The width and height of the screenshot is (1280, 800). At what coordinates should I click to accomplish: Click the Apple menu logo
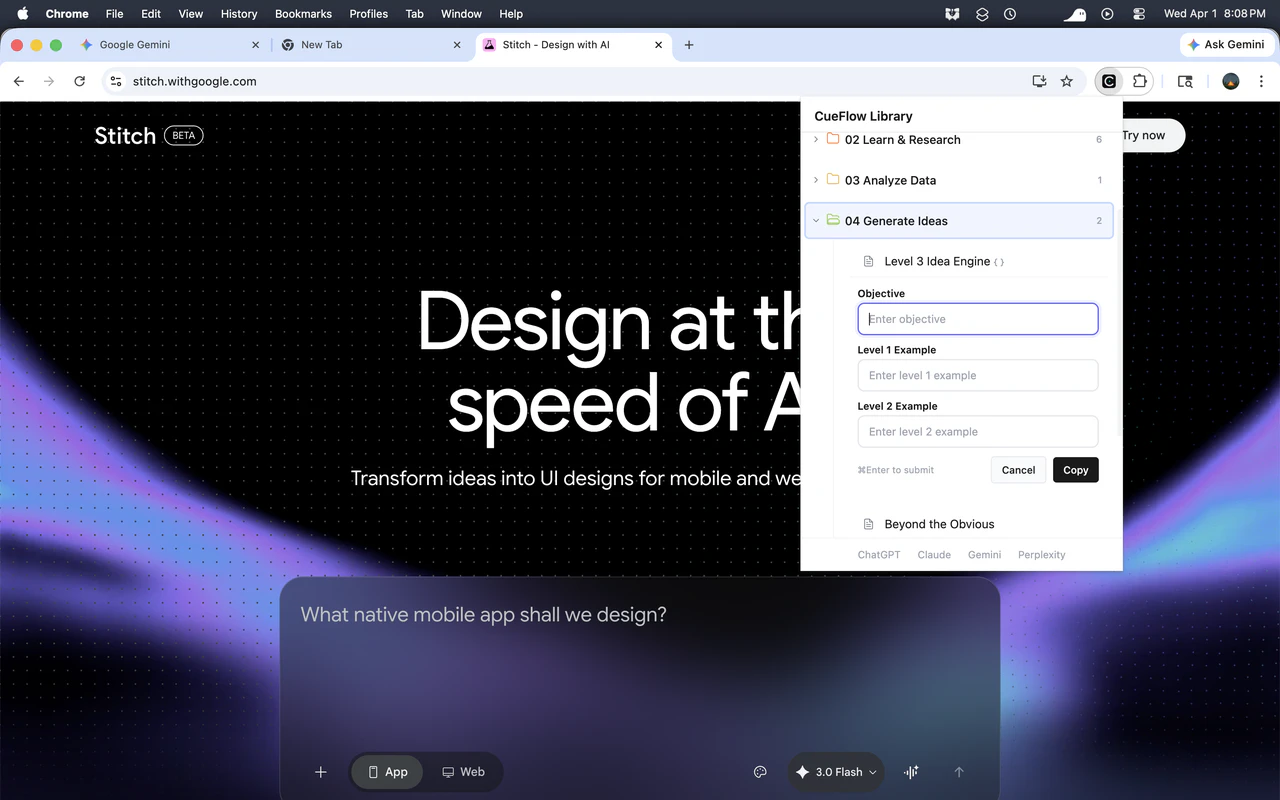pos(23,14)
